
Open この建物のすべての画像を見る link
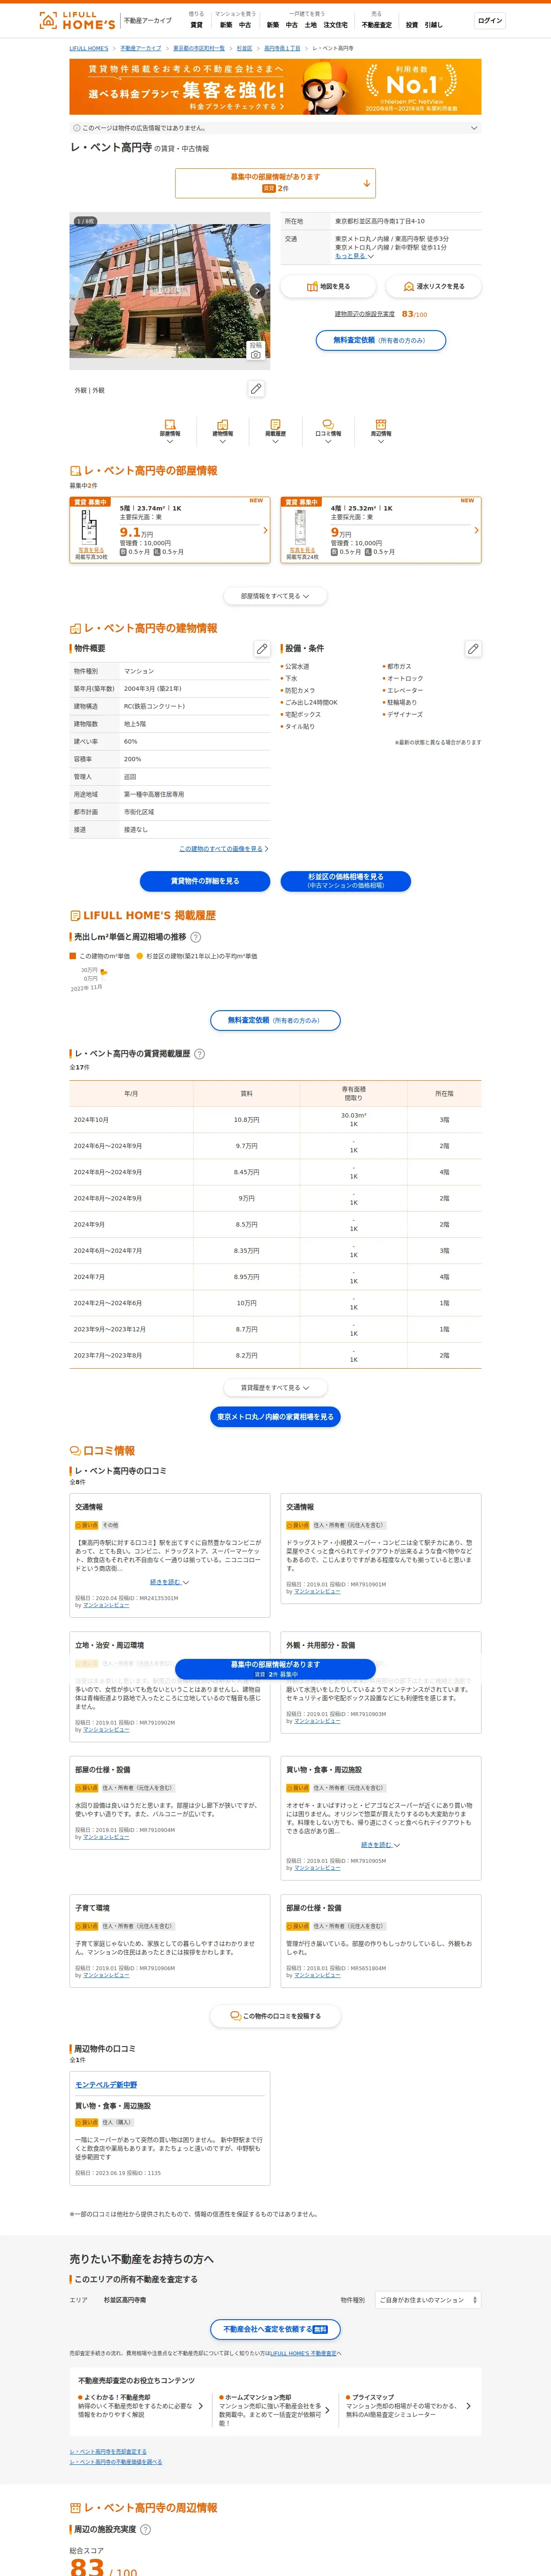(x=221, y=849)
